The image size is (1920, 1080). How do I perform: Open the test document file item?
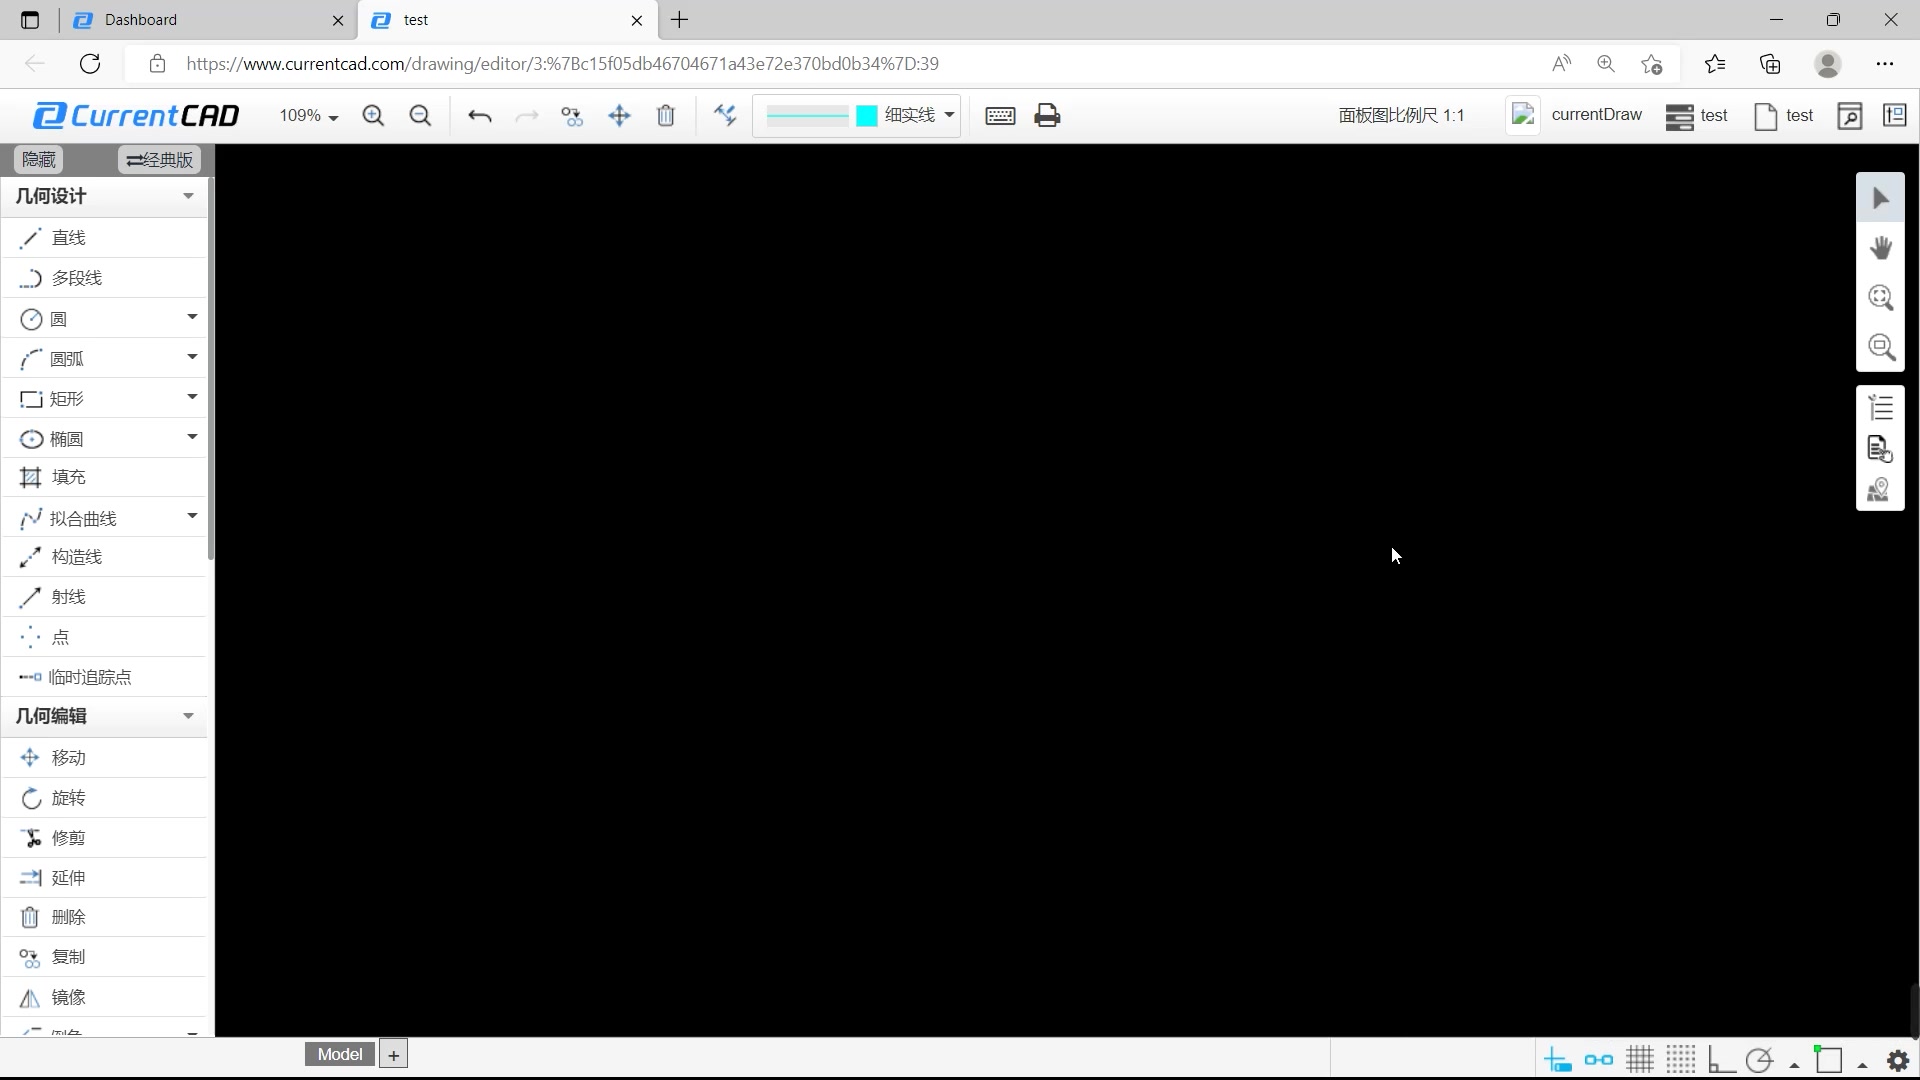tap(1785, 116)
